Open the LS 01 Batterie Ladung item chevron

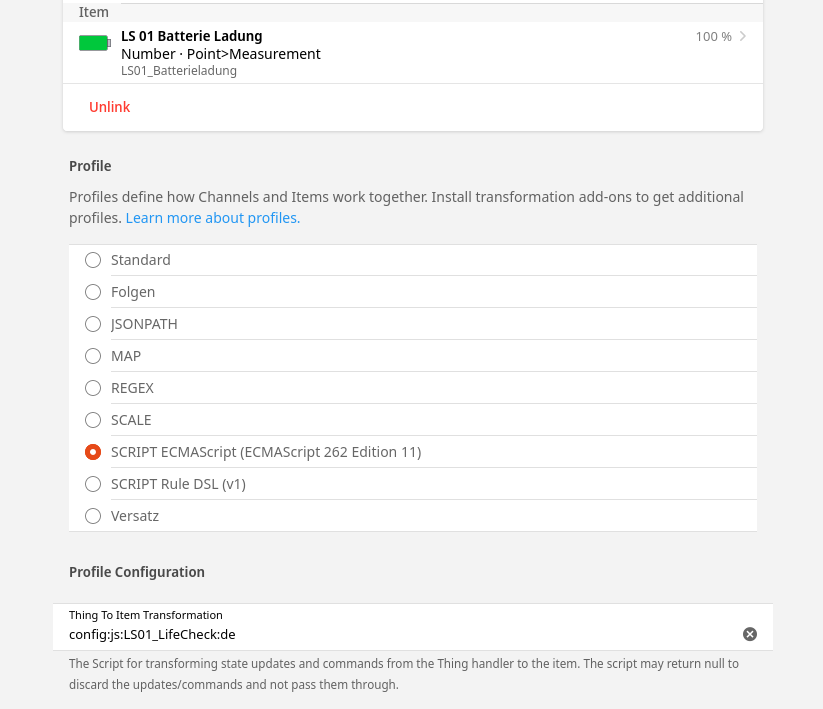(x=743, y=36)
